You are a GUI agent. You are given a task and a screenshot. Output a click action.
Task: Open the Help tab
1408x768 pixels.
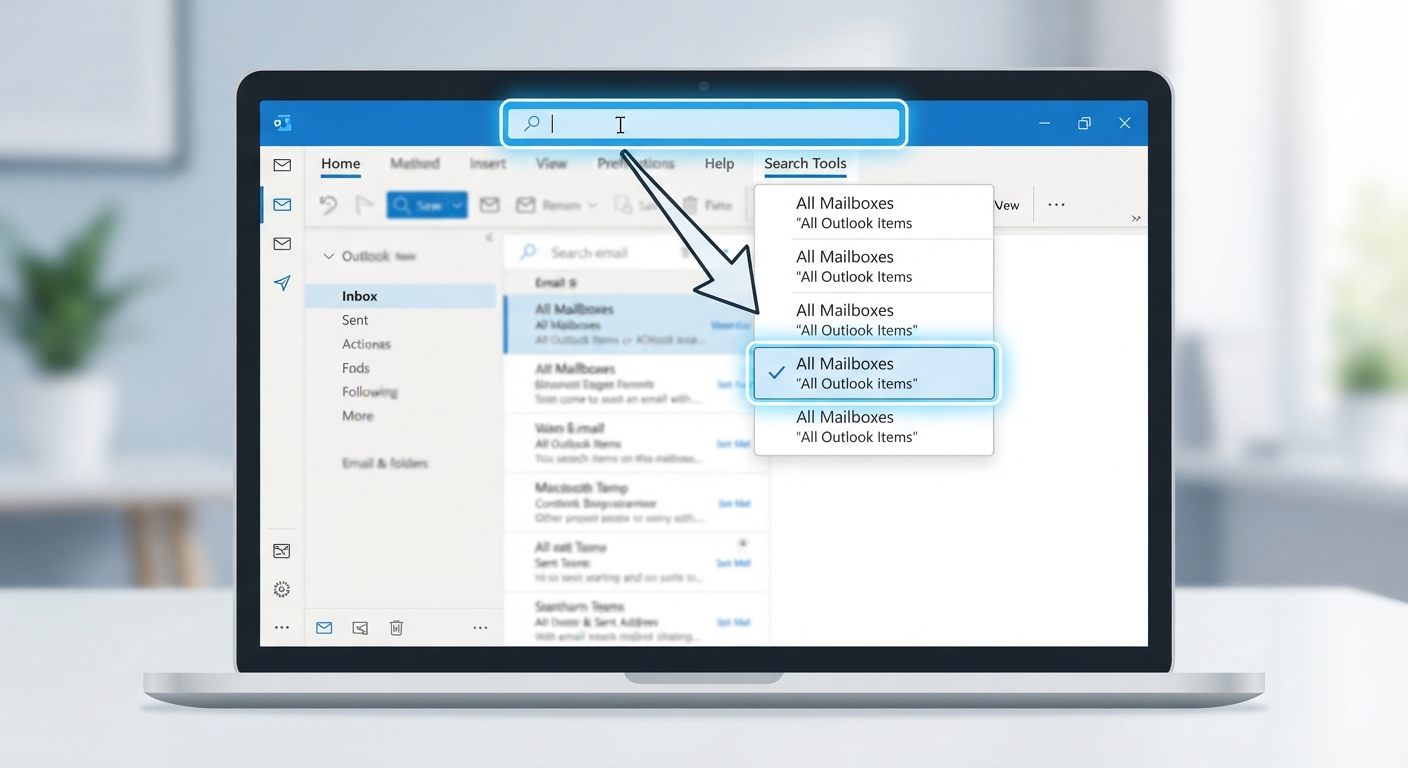pos(719,164)
